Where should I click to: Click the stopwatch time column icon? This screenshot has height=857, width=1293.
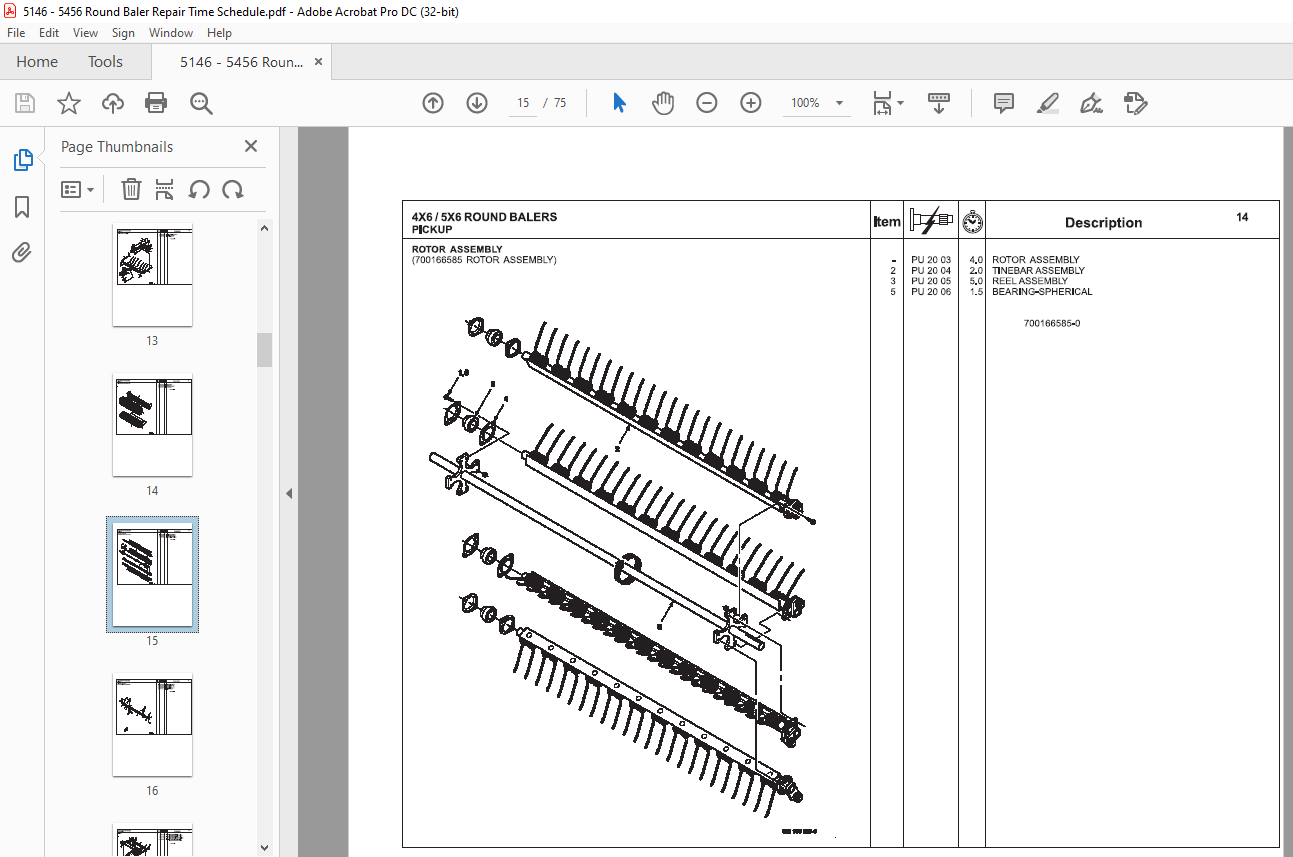pos(972,222)
